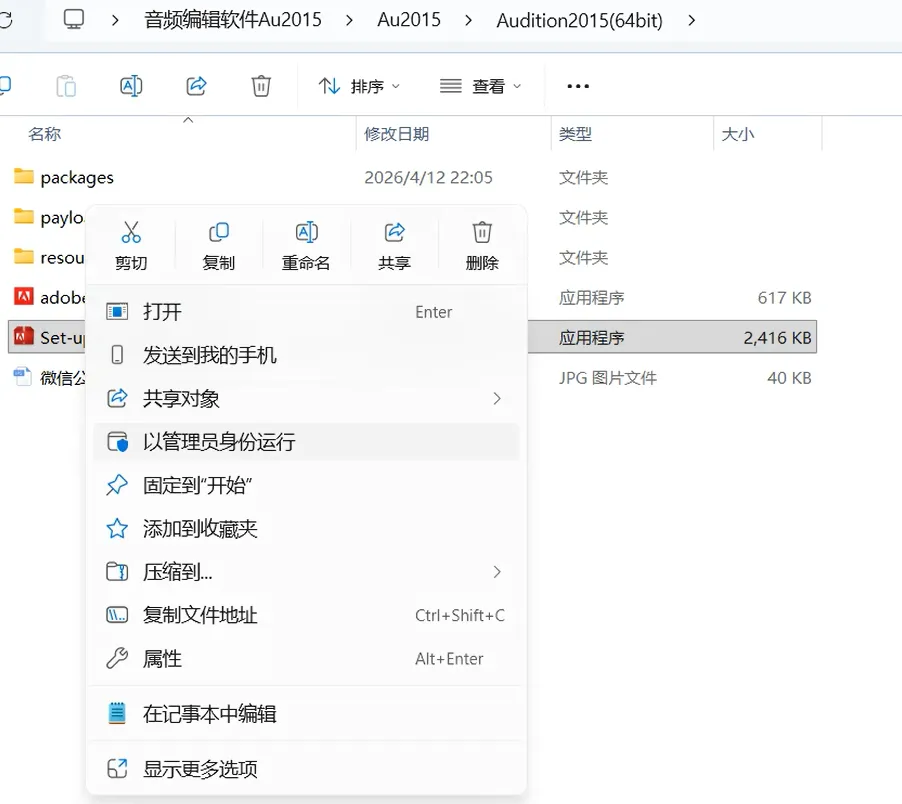902x804 pixels.
Task: Click the Cut icon in context menu
Action: pos(131,232)
